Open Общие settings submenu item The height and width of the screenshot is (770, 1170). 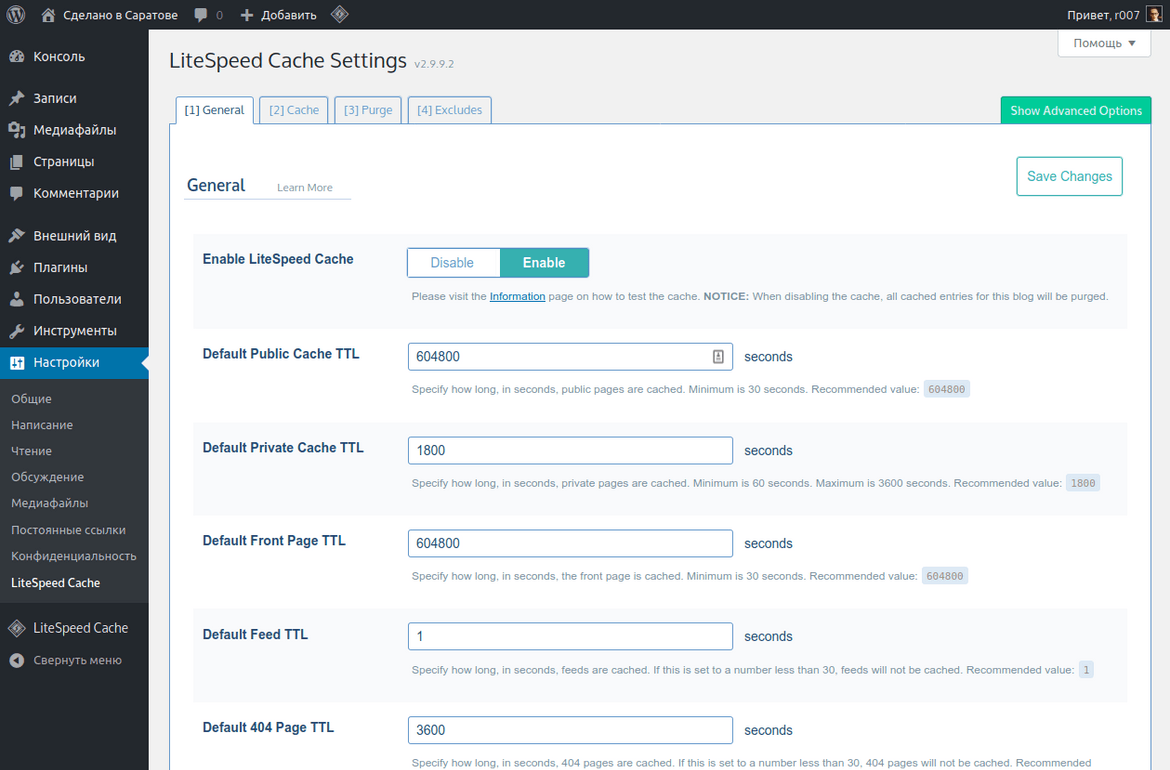31,399
